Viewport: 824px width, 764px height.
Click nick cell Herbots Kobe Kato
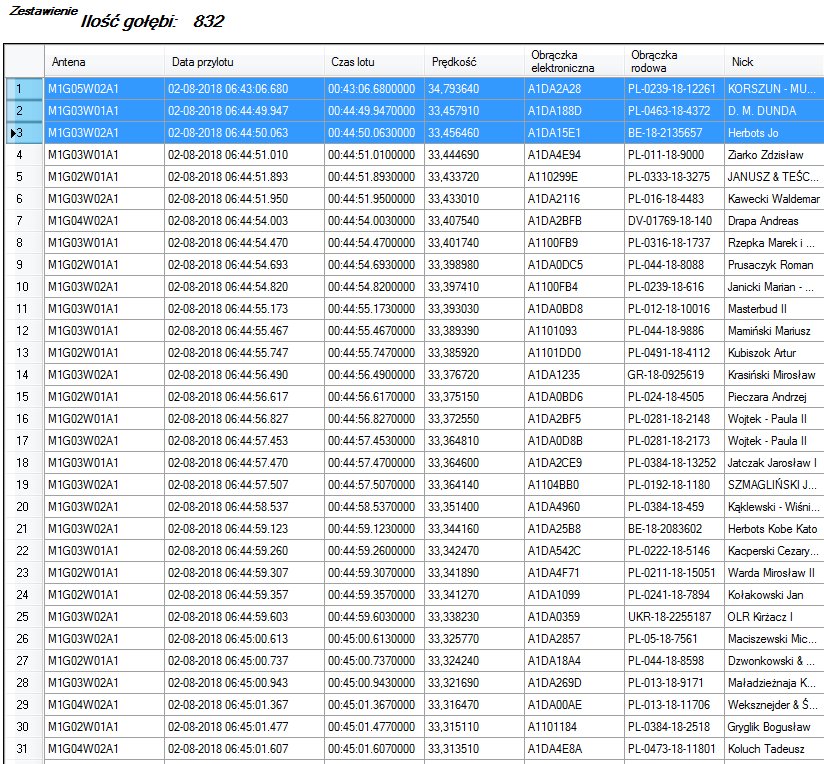(x=774, y=529)
